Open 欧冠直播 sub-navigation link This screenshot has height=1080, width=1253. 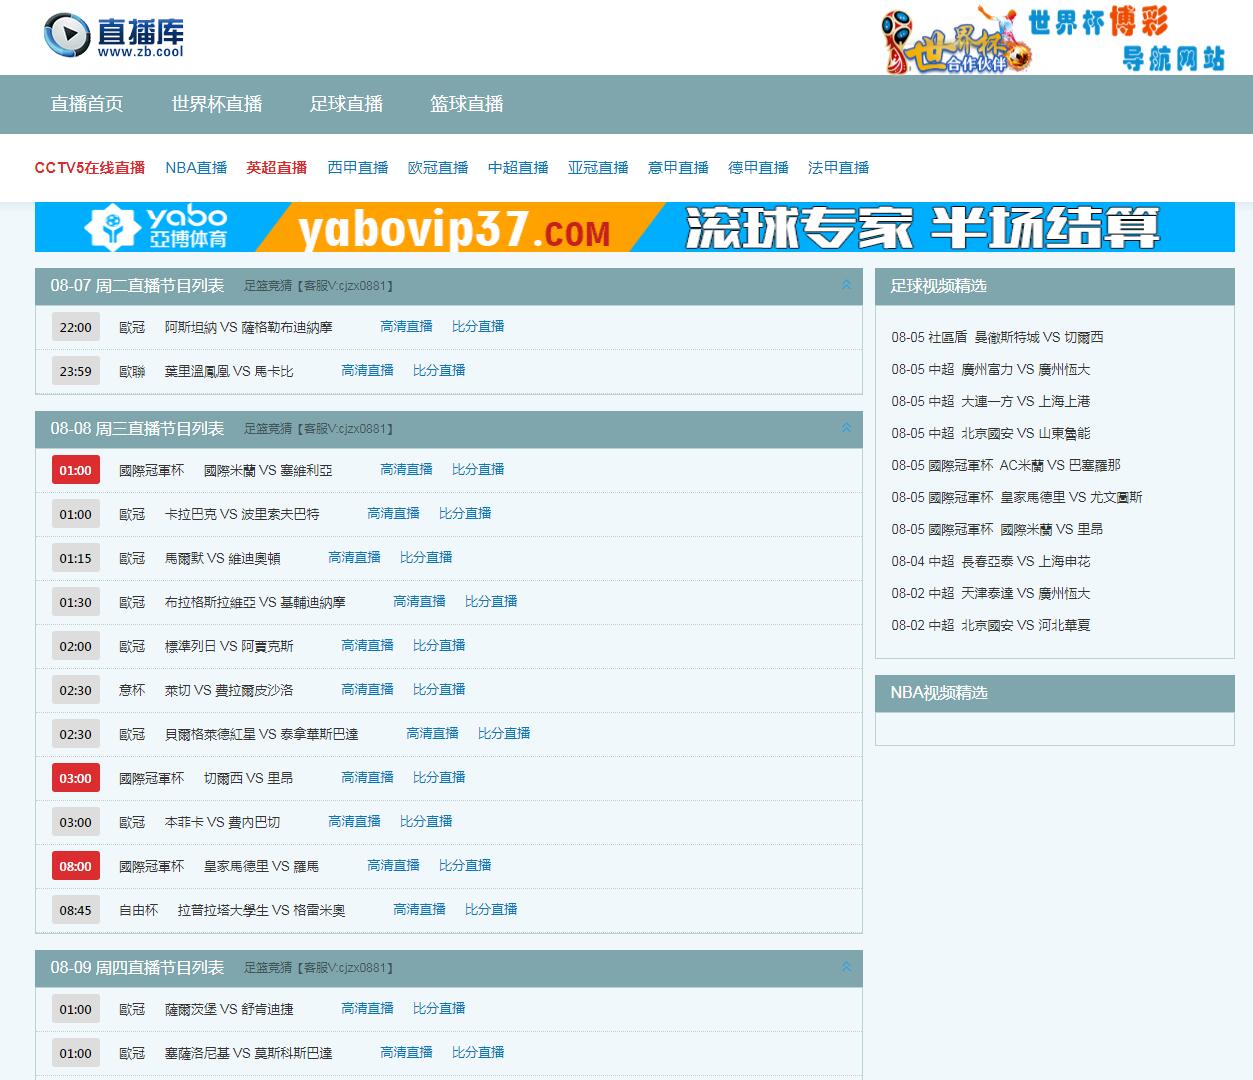tap(438, 168)
